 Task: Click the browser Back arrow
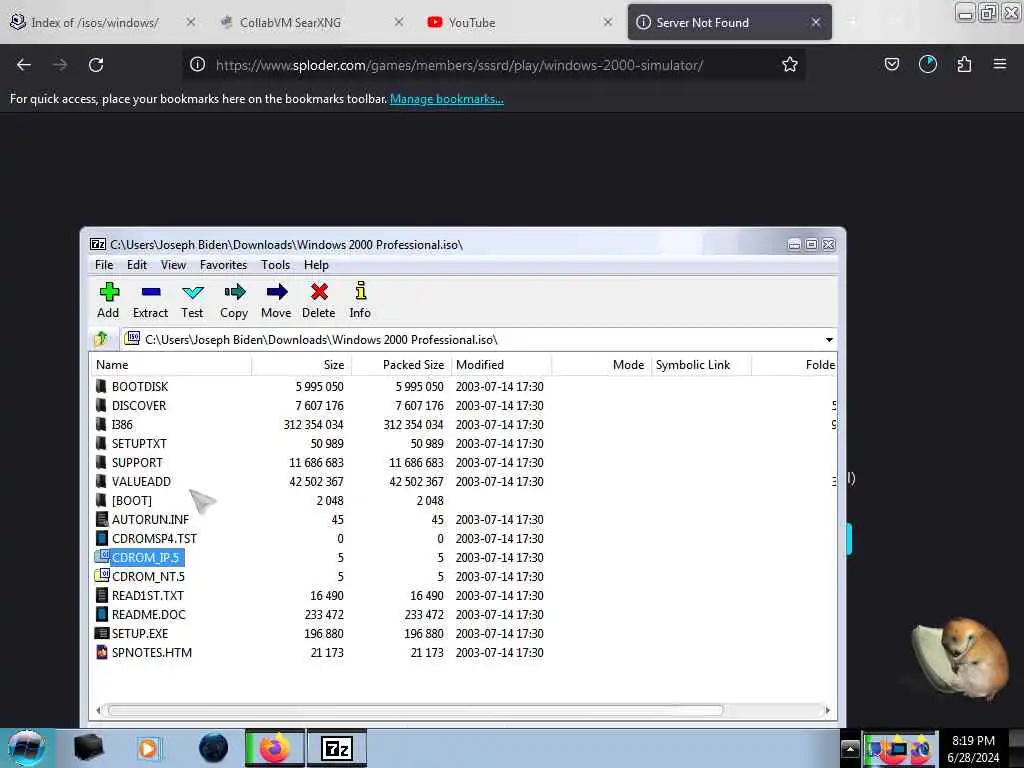[x=24, y=65]
